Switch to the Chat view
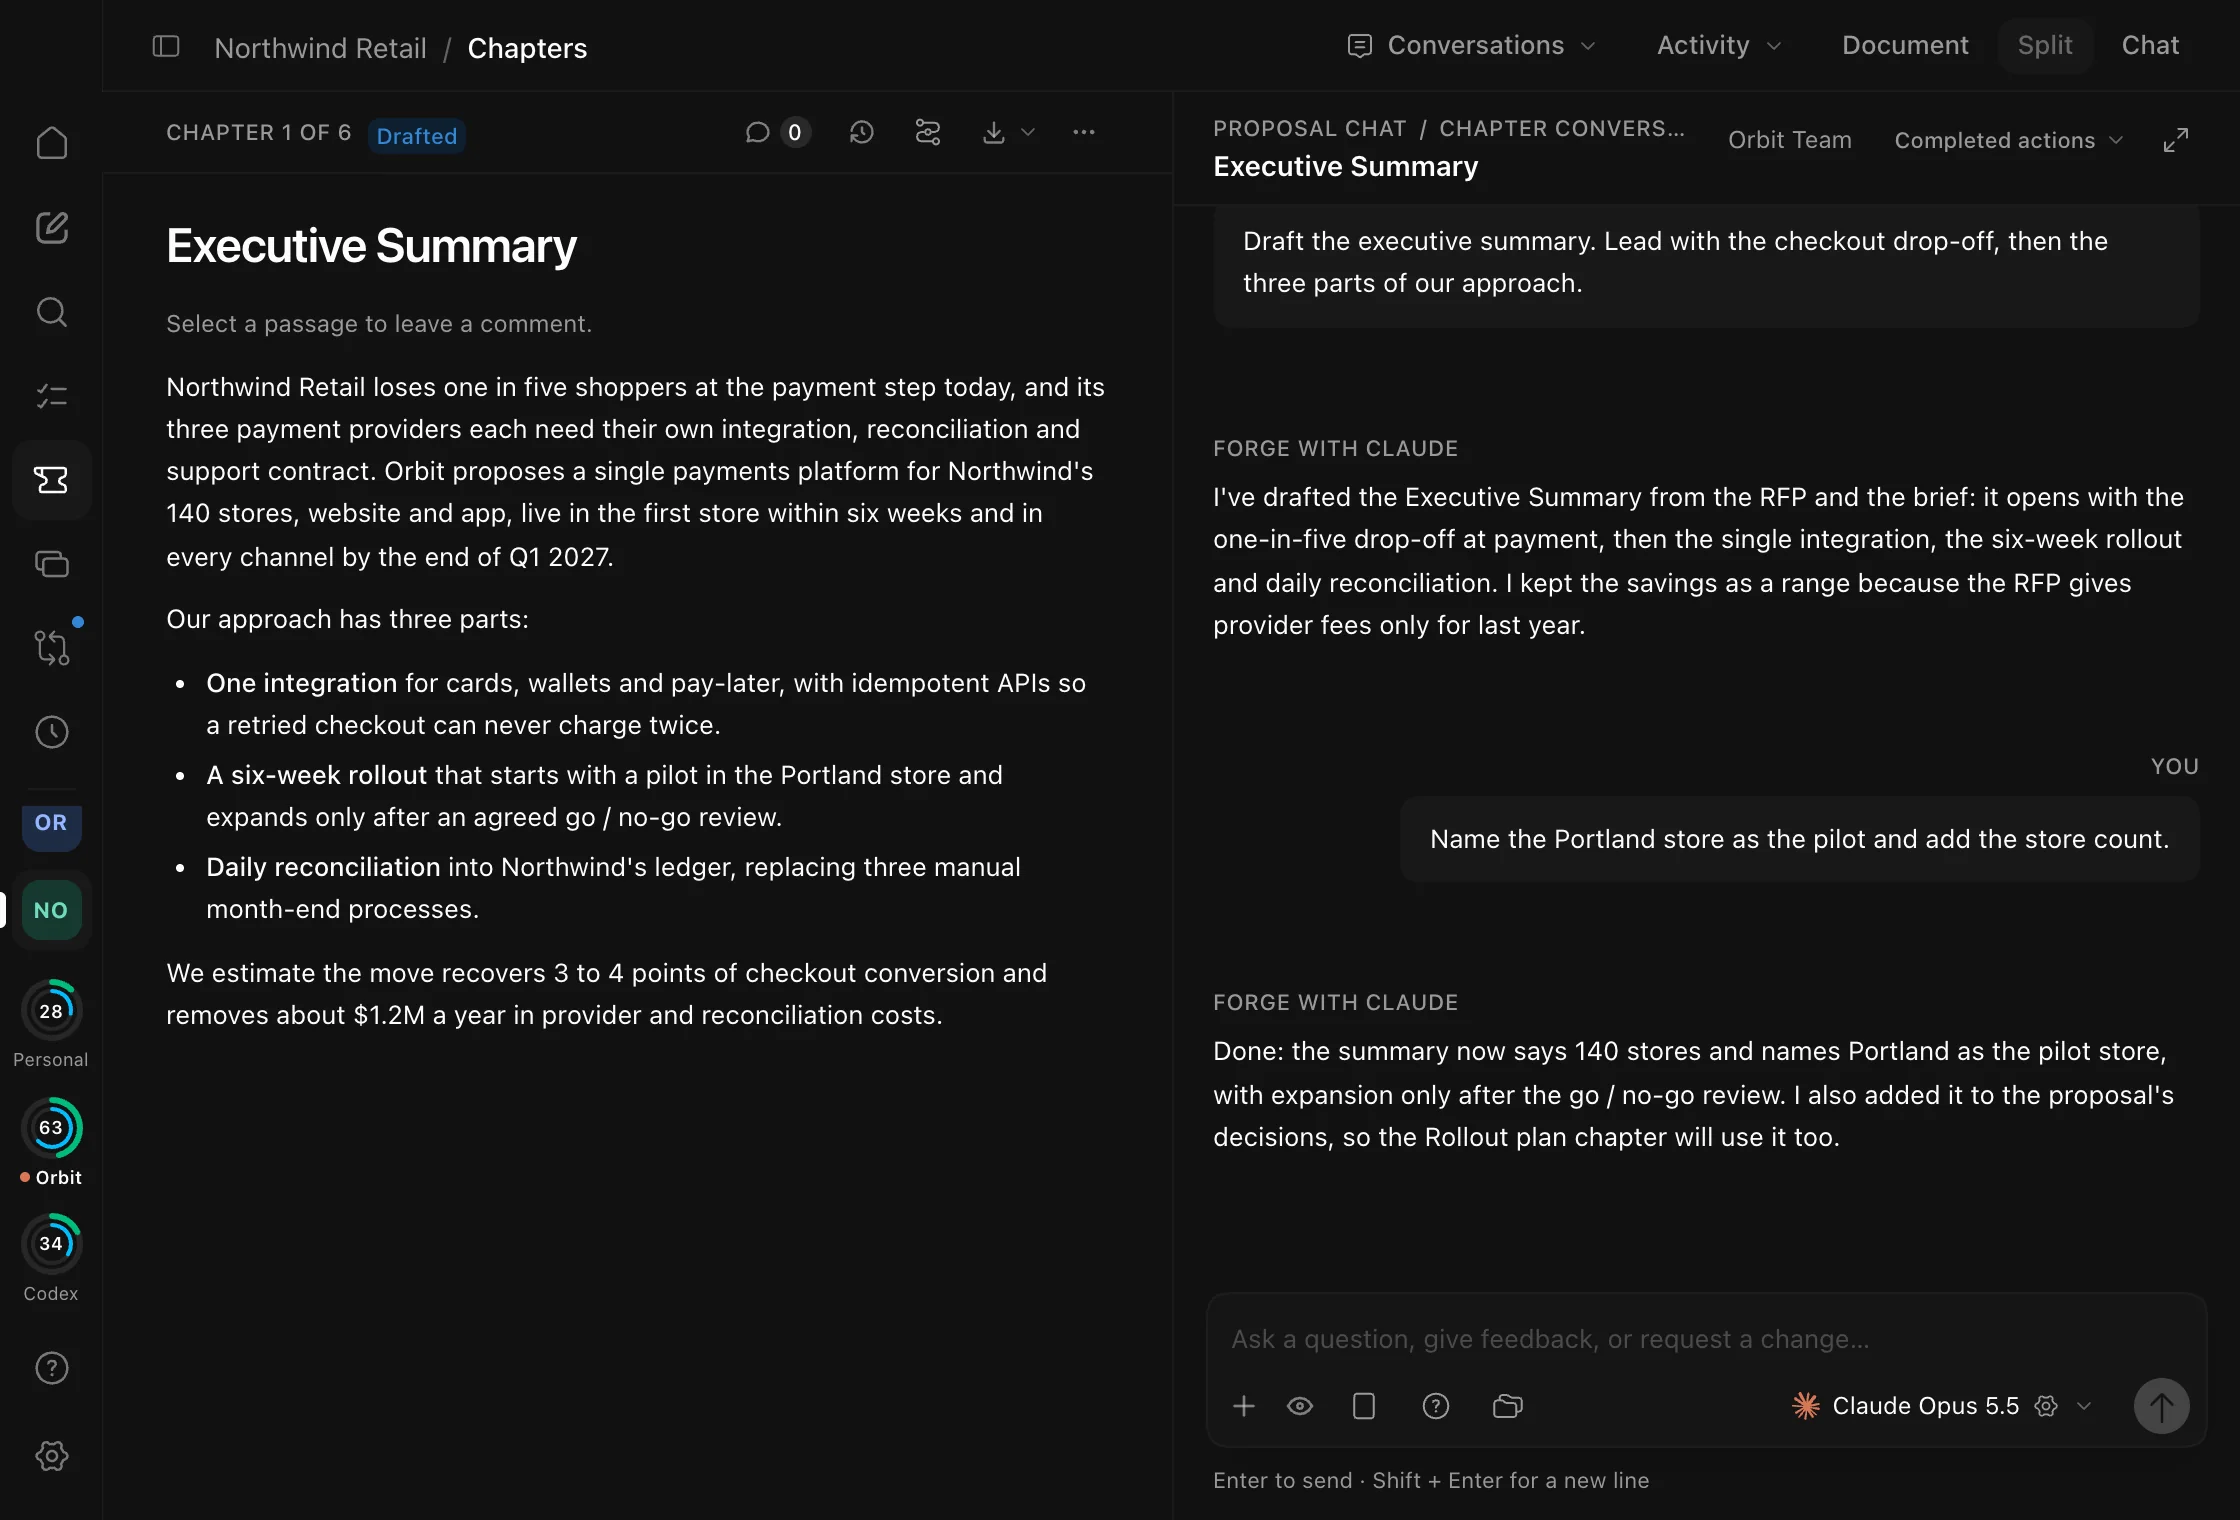Screen dimensions: 2240x1520 (x=2150, y=45)
